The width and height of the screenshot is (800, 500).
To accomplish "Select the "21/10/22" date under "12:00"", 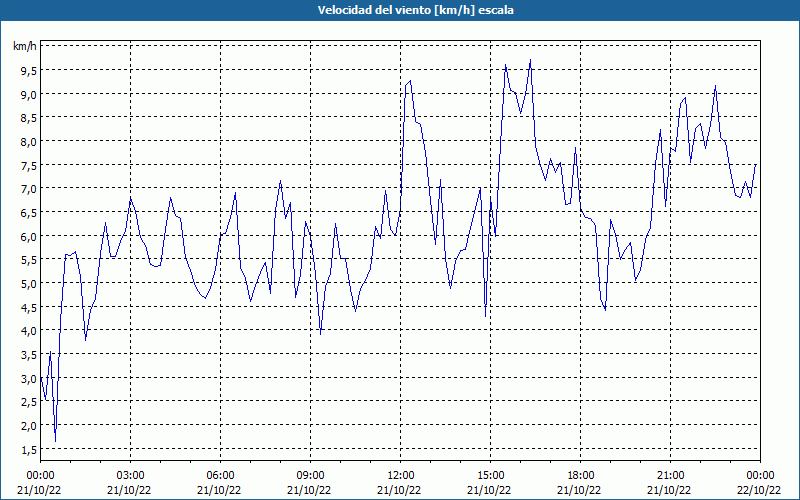I will [x=399, y=490].
